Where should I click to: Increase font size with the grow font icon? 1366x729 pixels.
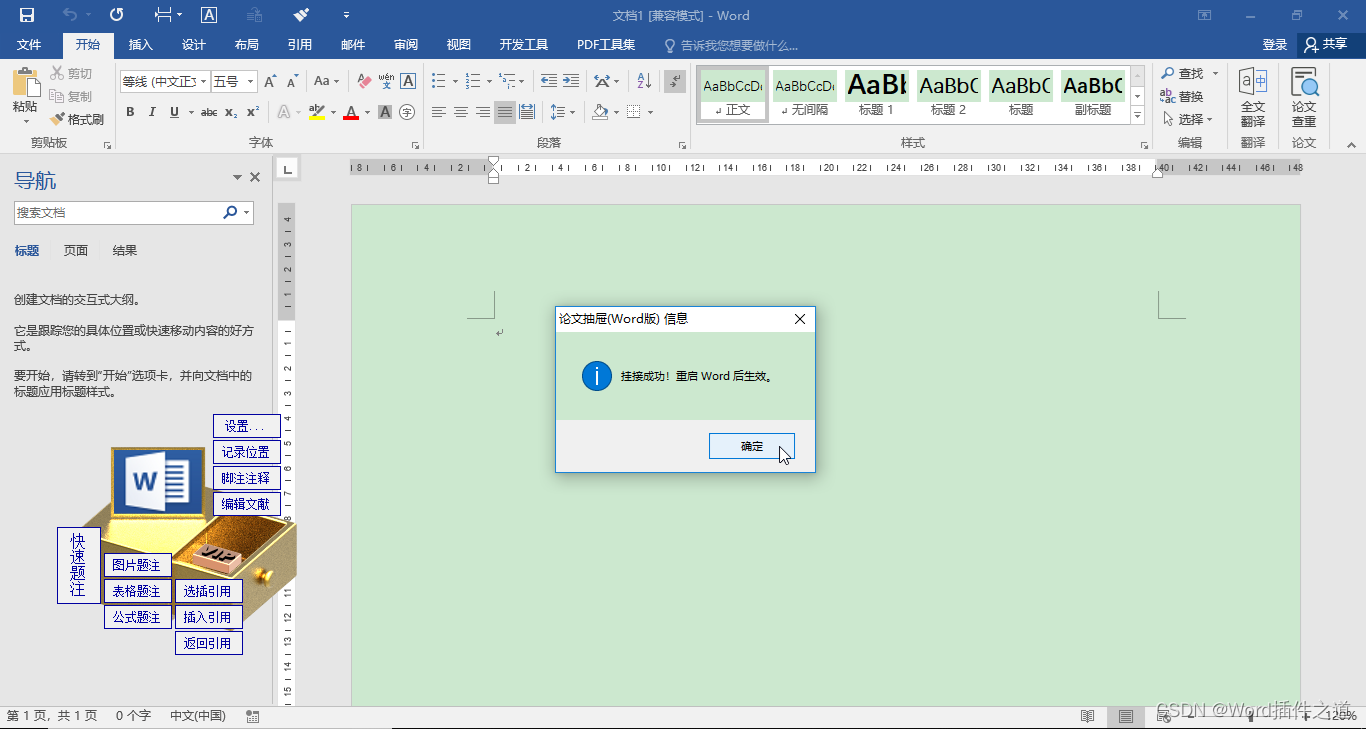270,81
